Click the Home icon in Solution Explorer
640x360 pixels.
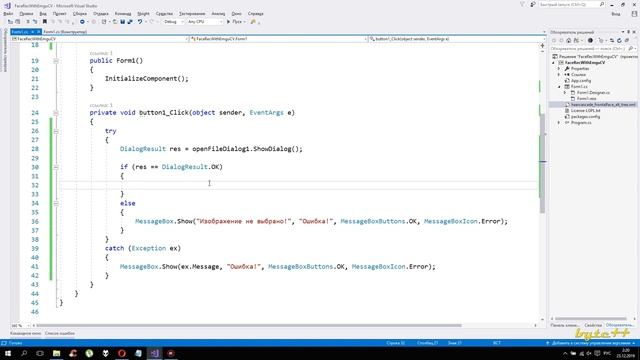tap(569, 40)
